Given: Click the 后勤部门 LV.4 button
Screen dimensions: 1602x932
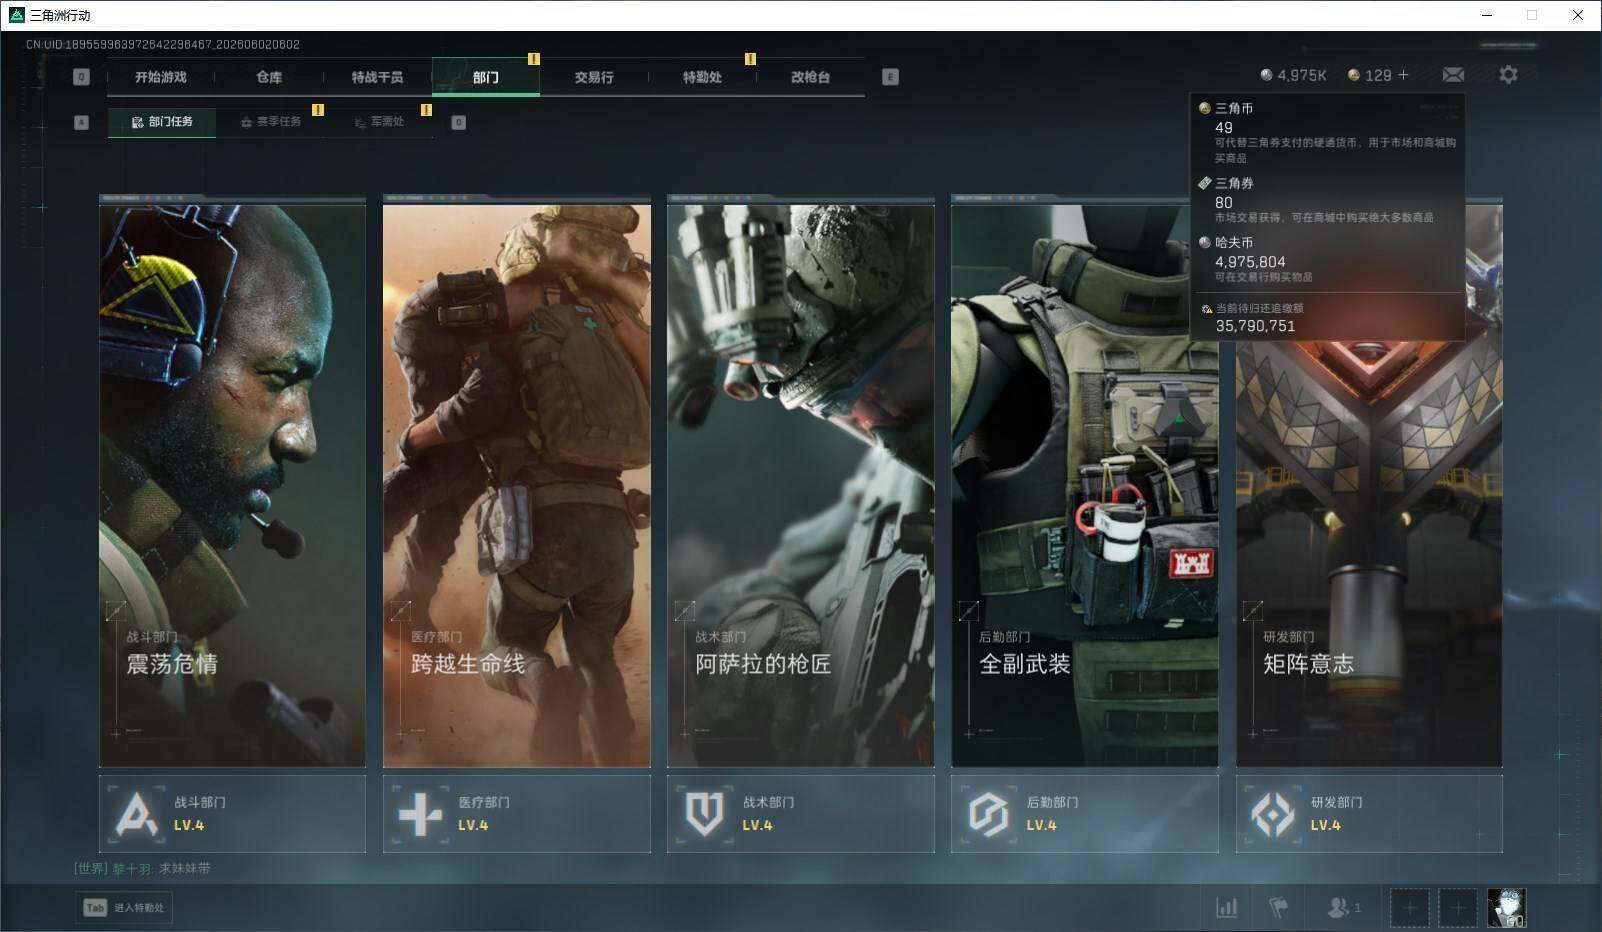Looking at the screenshot, I should point(1085,814).
